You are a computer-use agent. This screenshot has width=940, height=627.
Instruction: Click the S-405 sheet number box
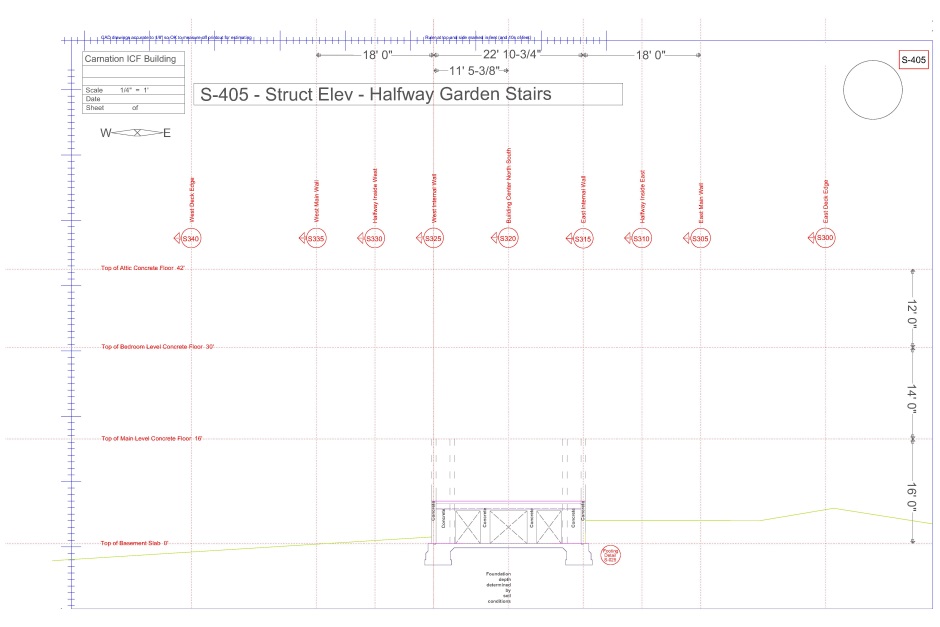coord(914,60)
